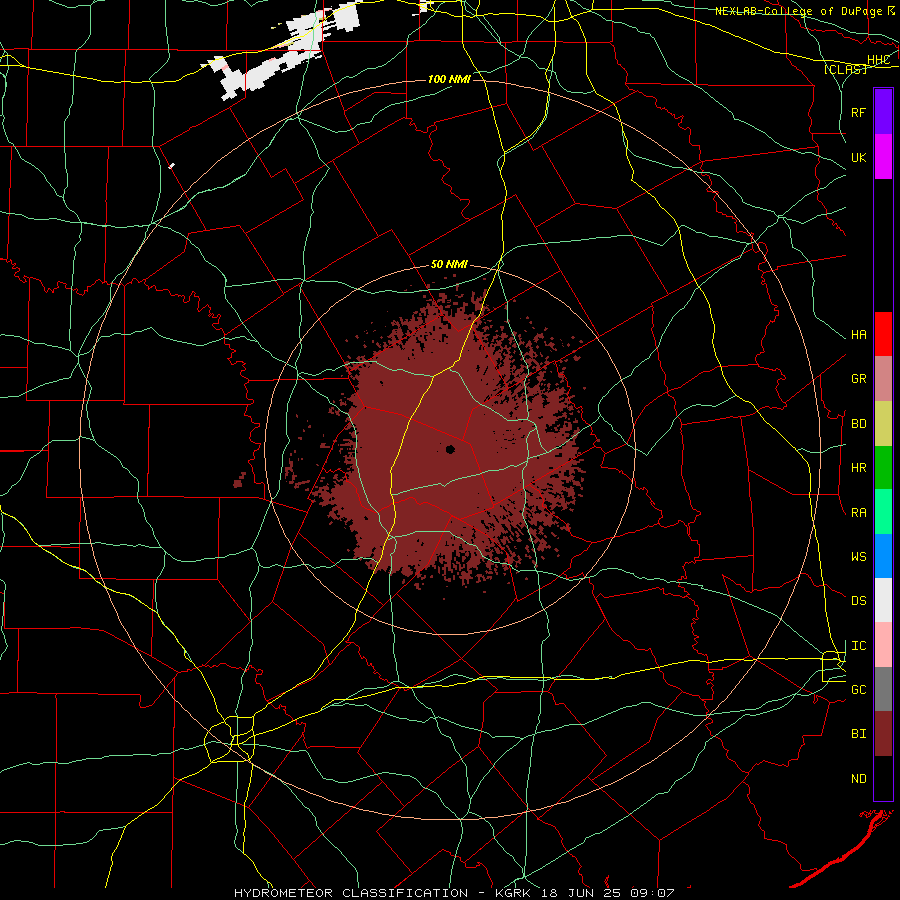Click the KGRK radar site identifier
Viewport: 900px width, 900px height.
(x=515, y=893)
